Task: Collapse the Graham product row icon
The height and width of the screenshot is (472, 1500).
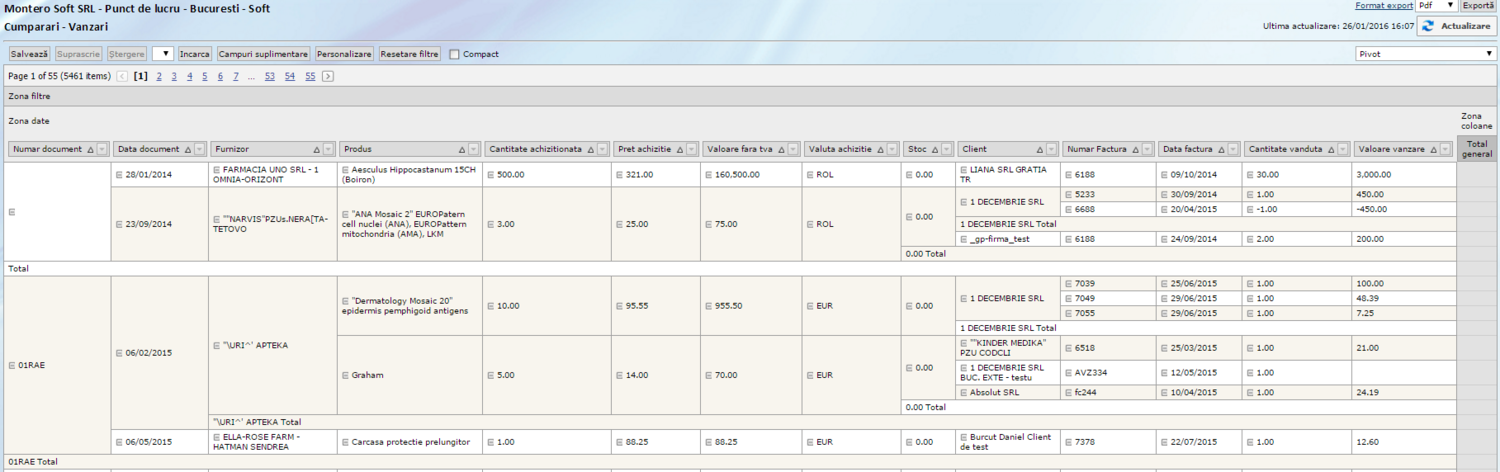Action: point(345,375)
